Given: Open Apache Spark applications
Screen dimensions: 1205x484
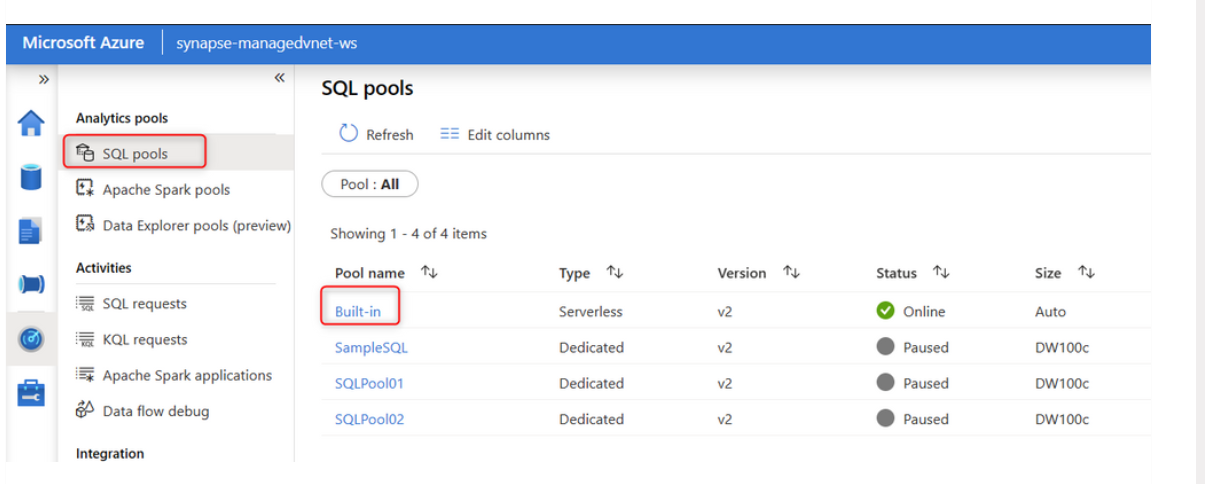Looking at the screenshot, I should [187, 375].
